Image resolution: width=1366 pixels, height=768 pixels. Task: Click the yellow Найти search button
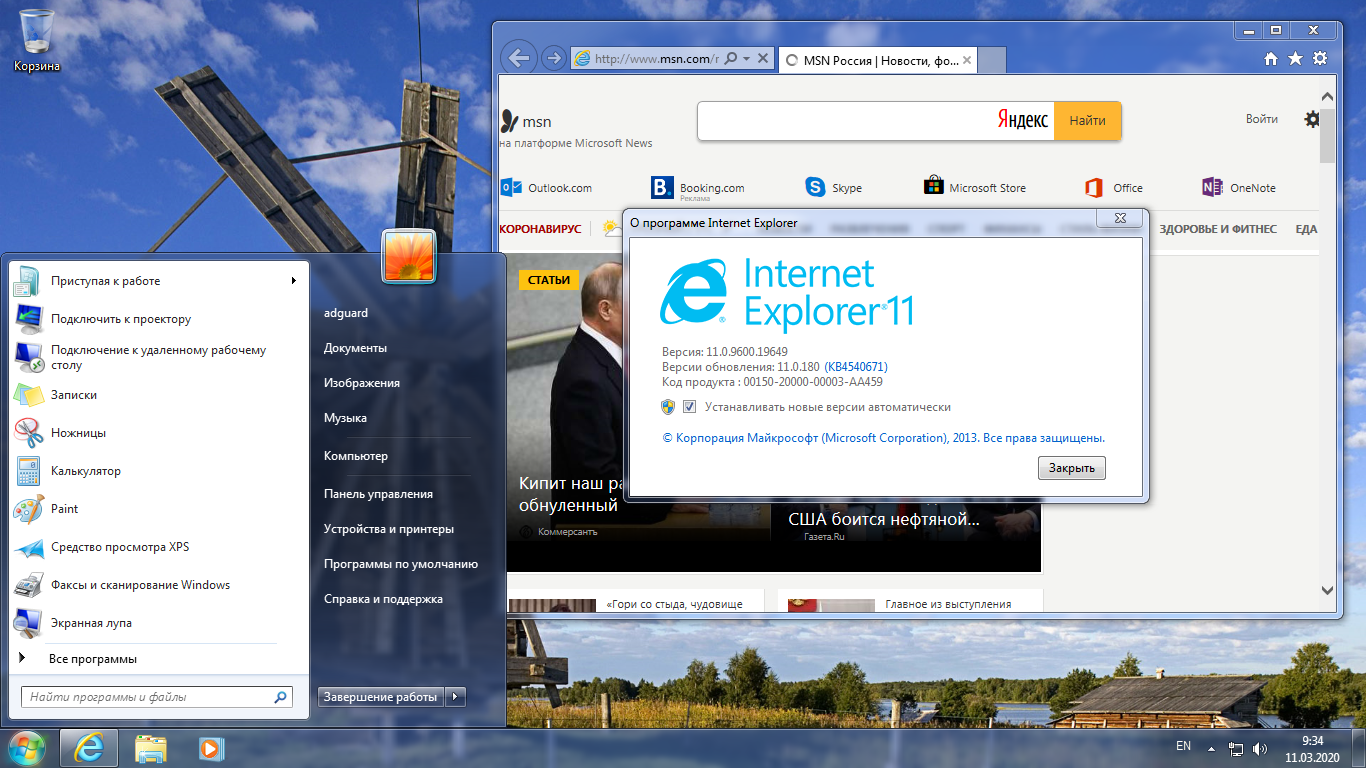(x=1087, y=121)
